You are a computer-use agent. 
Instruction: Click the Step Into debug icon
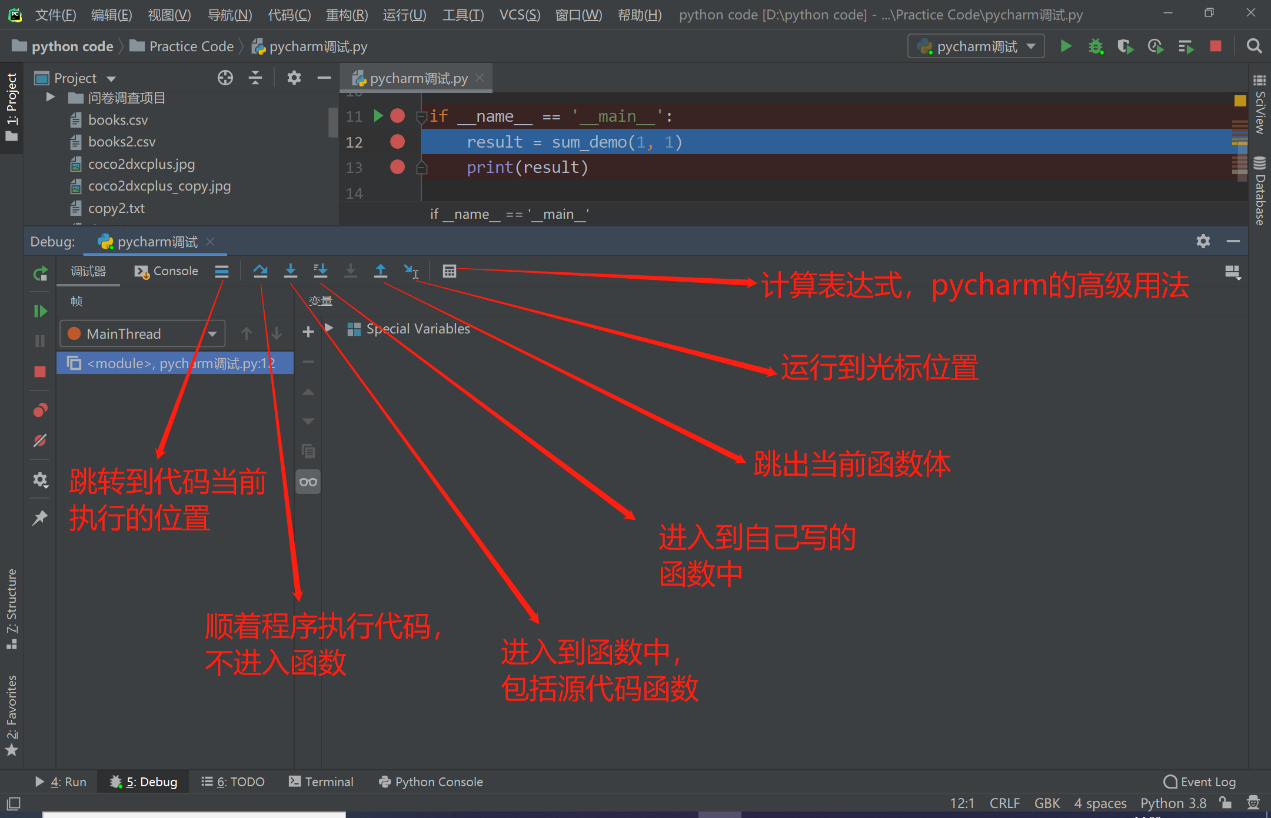(291, 271)
